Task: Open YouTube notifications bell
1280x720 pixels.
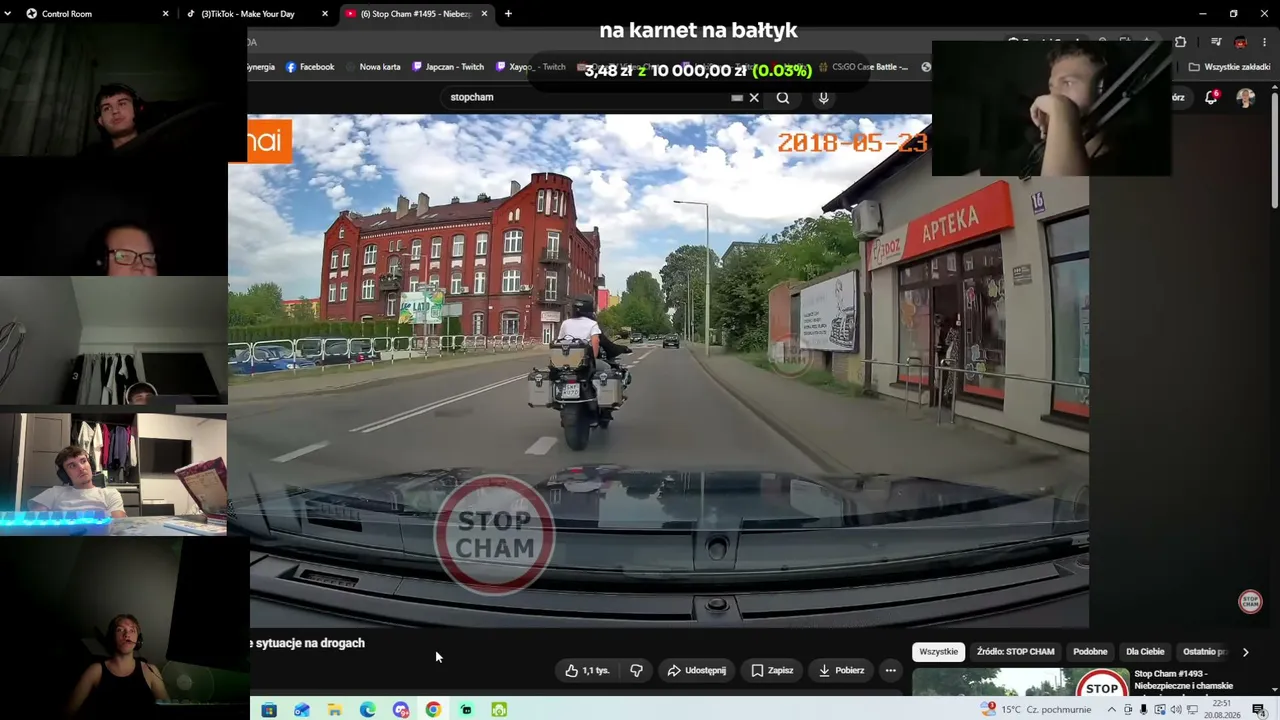Action: 1211,97
